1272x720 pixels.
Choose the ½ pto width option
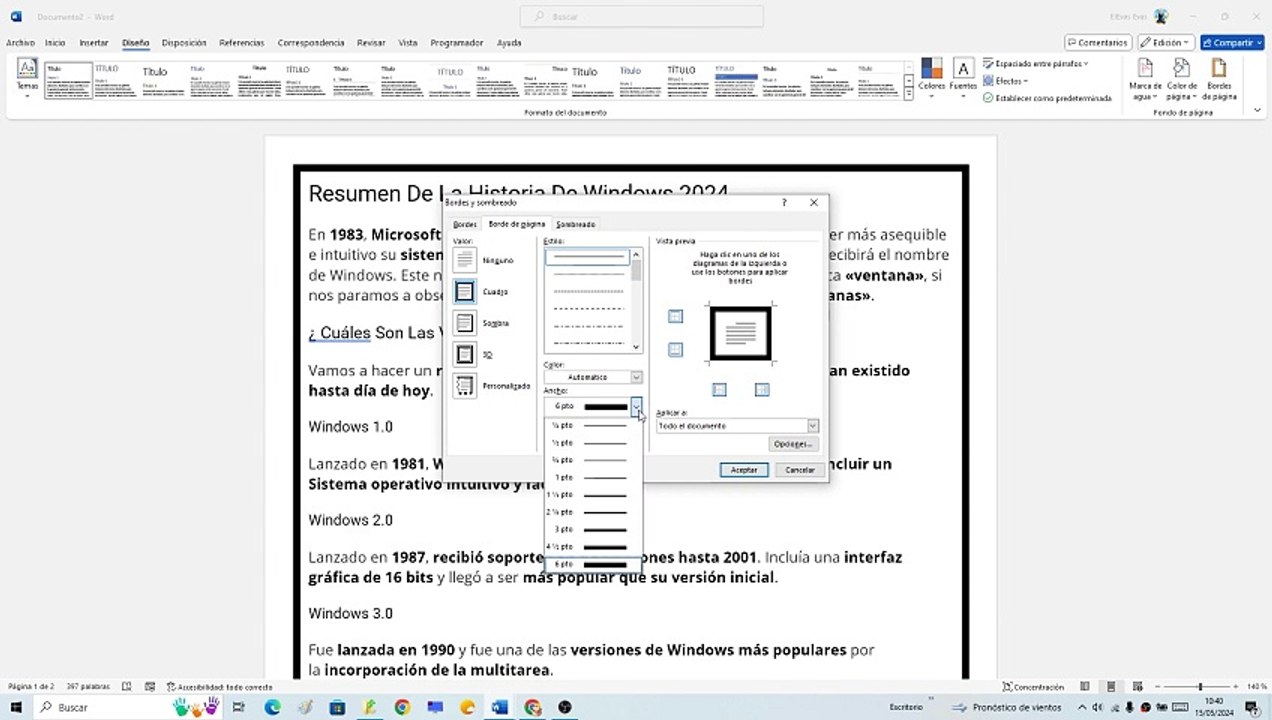tap(593, 442)
